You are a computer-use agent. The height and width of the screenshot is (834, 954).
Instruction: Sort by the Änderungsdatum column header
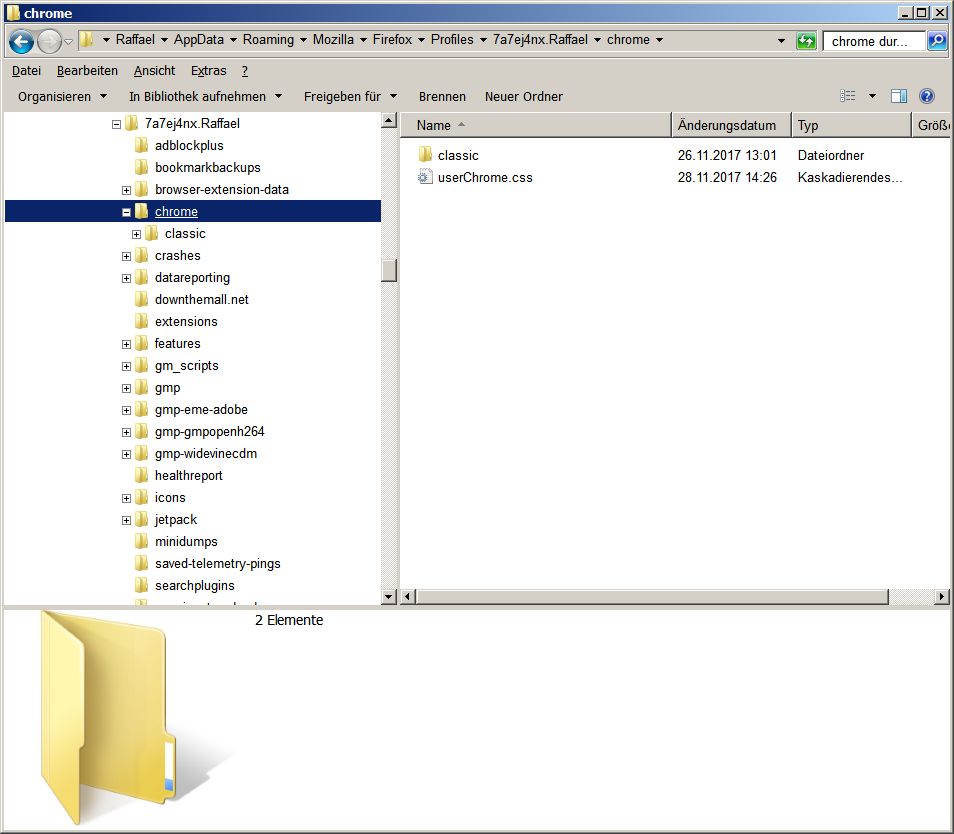coord(732,125)
